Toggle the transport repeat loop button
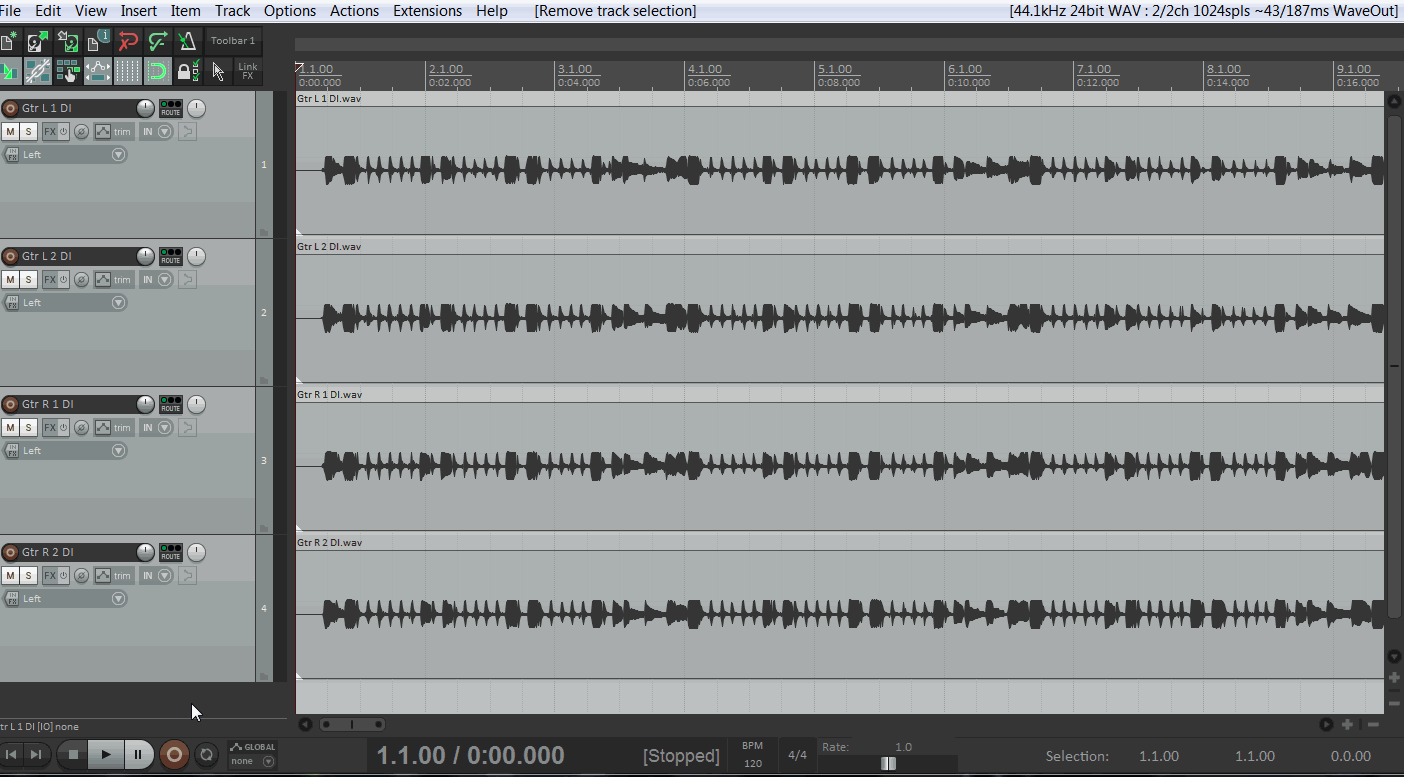 206,755
